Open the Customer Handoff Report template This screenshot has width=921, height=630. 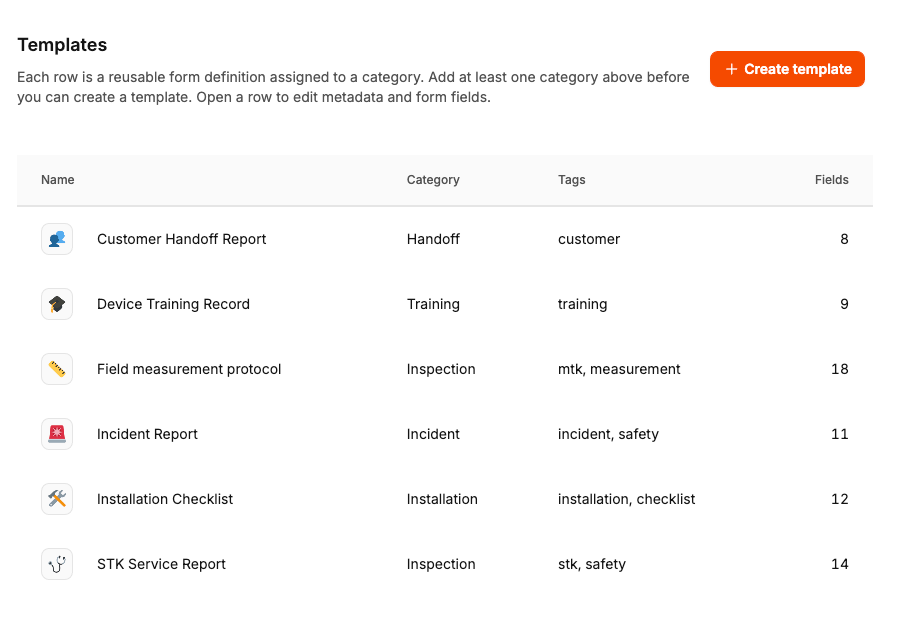182,239
